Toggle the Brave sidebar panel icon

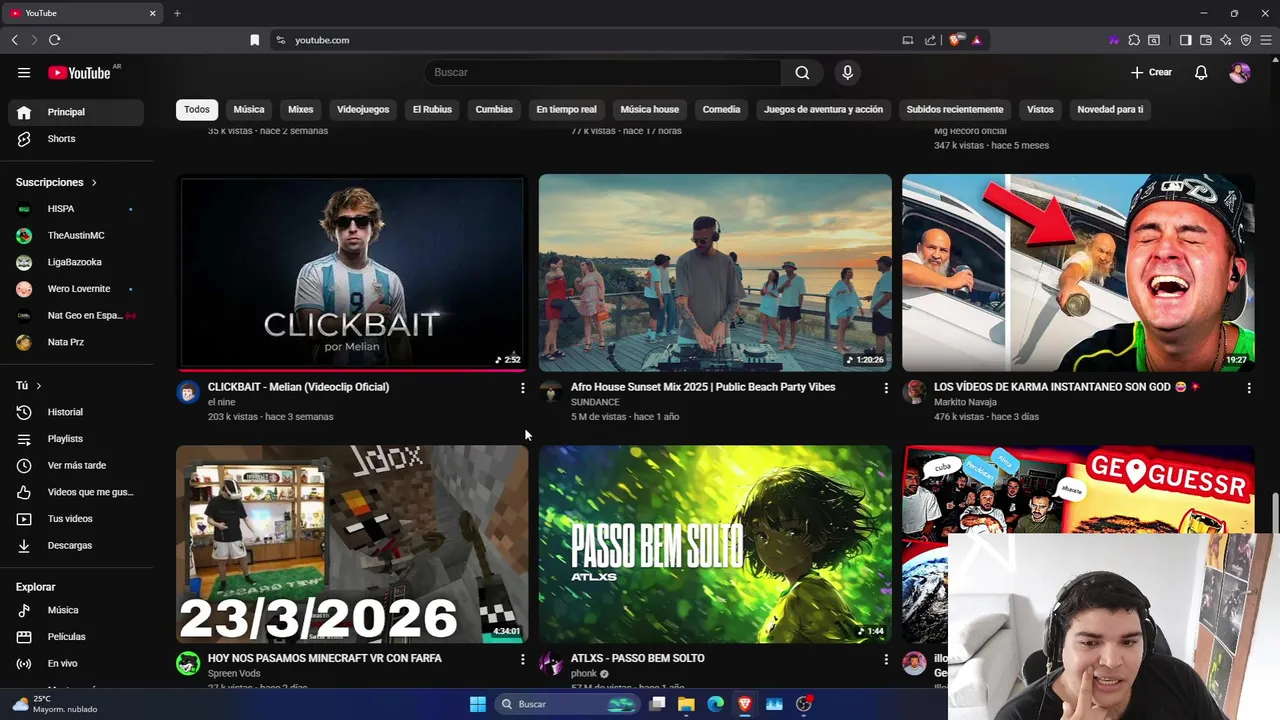tap(1185, 40)
